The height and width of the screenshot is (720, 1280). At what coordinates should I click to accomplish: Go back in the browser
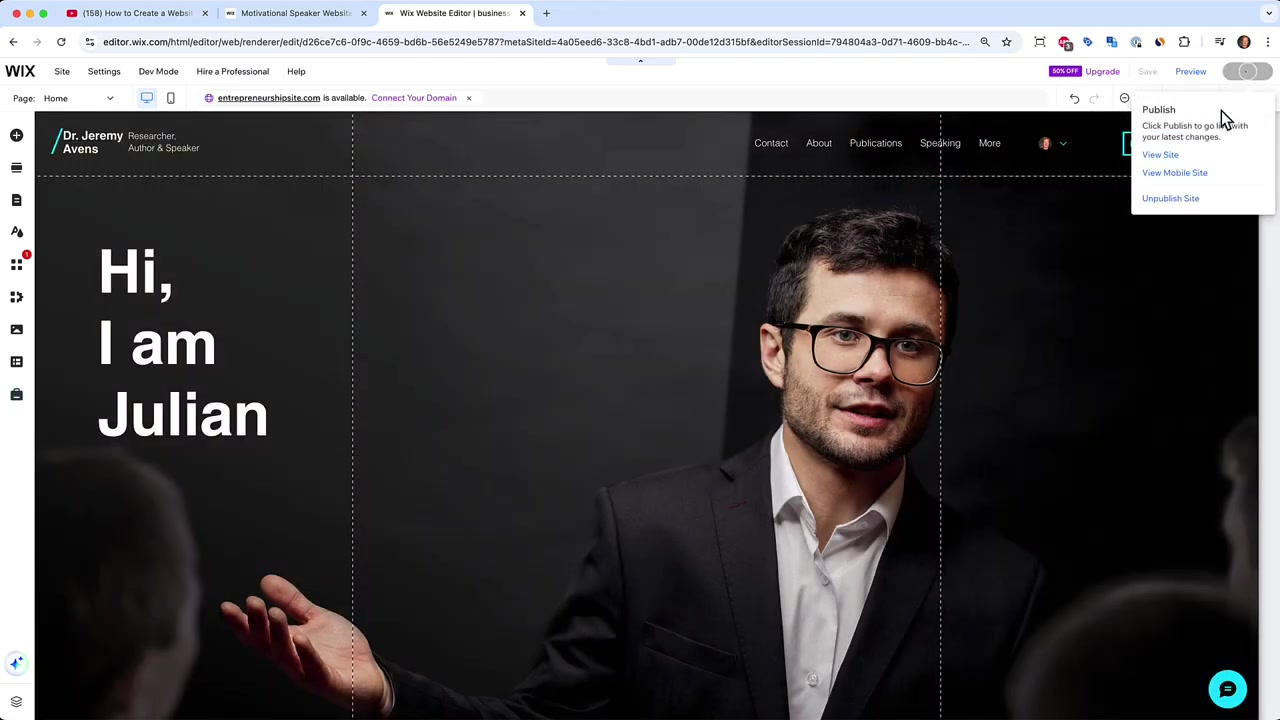click(x=13, y=42)
